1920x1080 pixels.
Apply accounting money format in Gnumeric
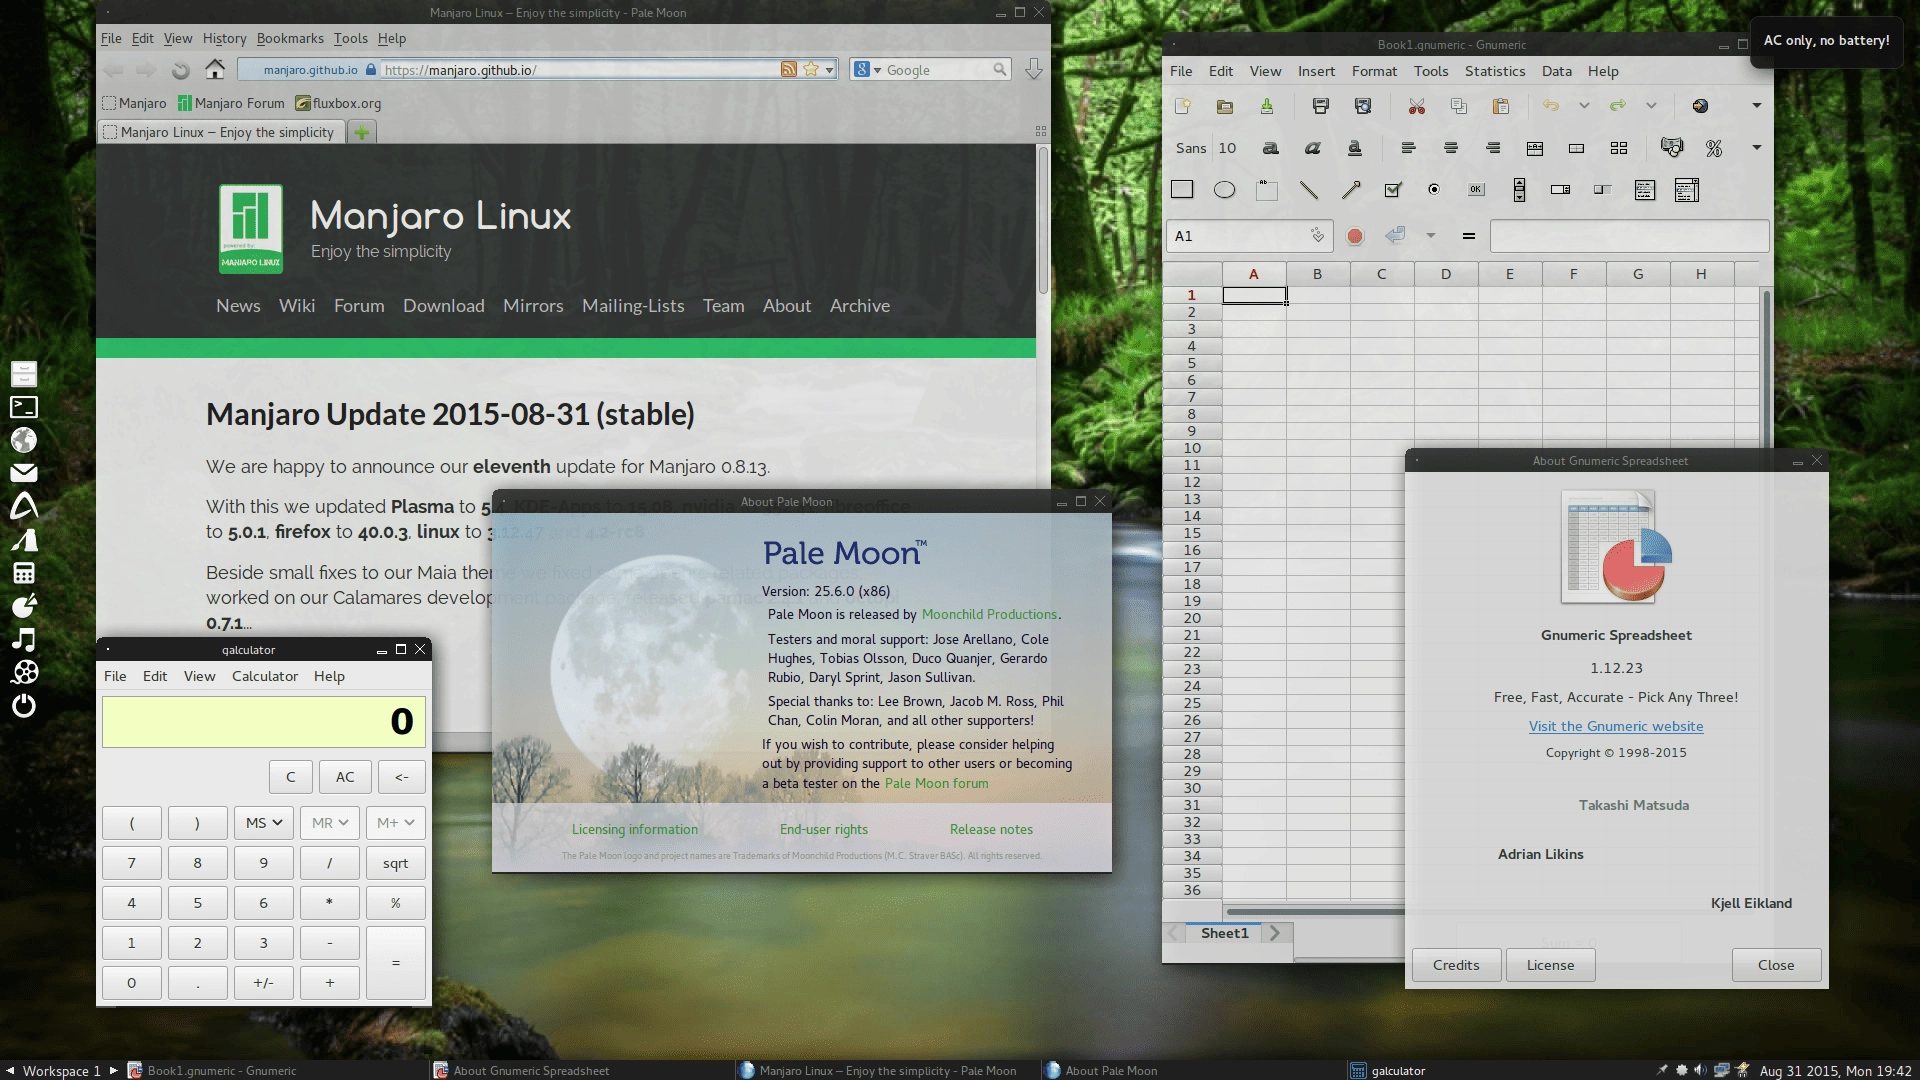pyautogui.click(x=1672, y=148)
